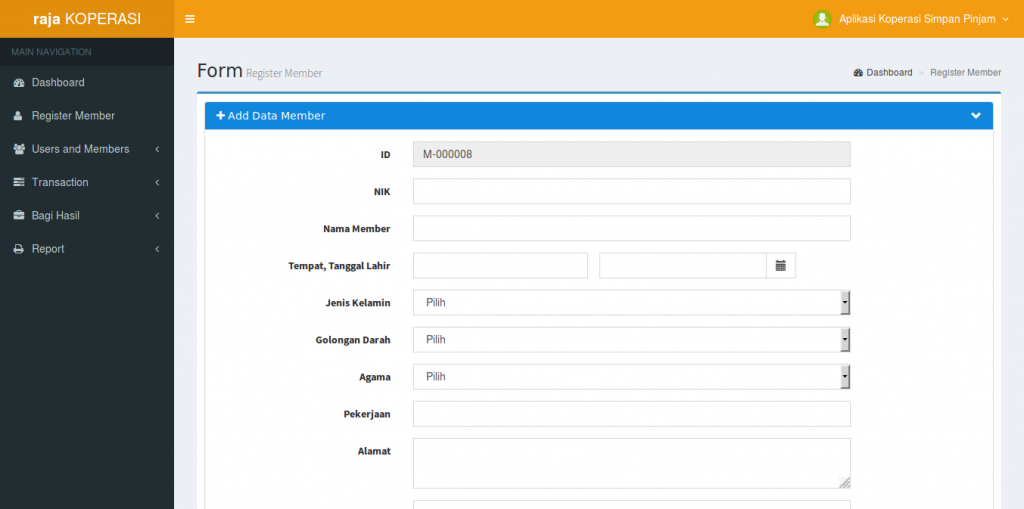Toggle sidebar with hamburger menu icon
This screenshot has height=509, width=1024.
(190, 19)
